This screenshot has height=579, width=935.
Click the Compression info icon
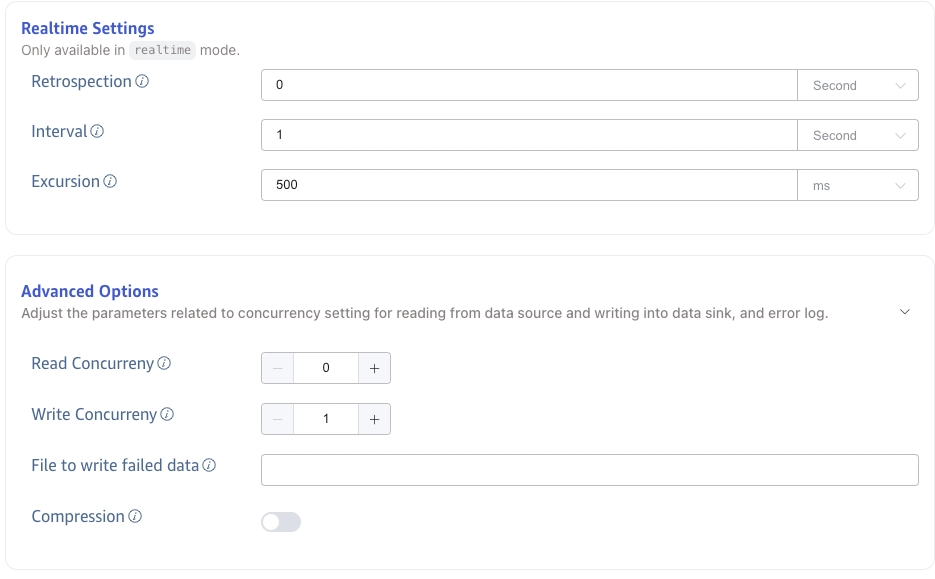tap(135, 517)
